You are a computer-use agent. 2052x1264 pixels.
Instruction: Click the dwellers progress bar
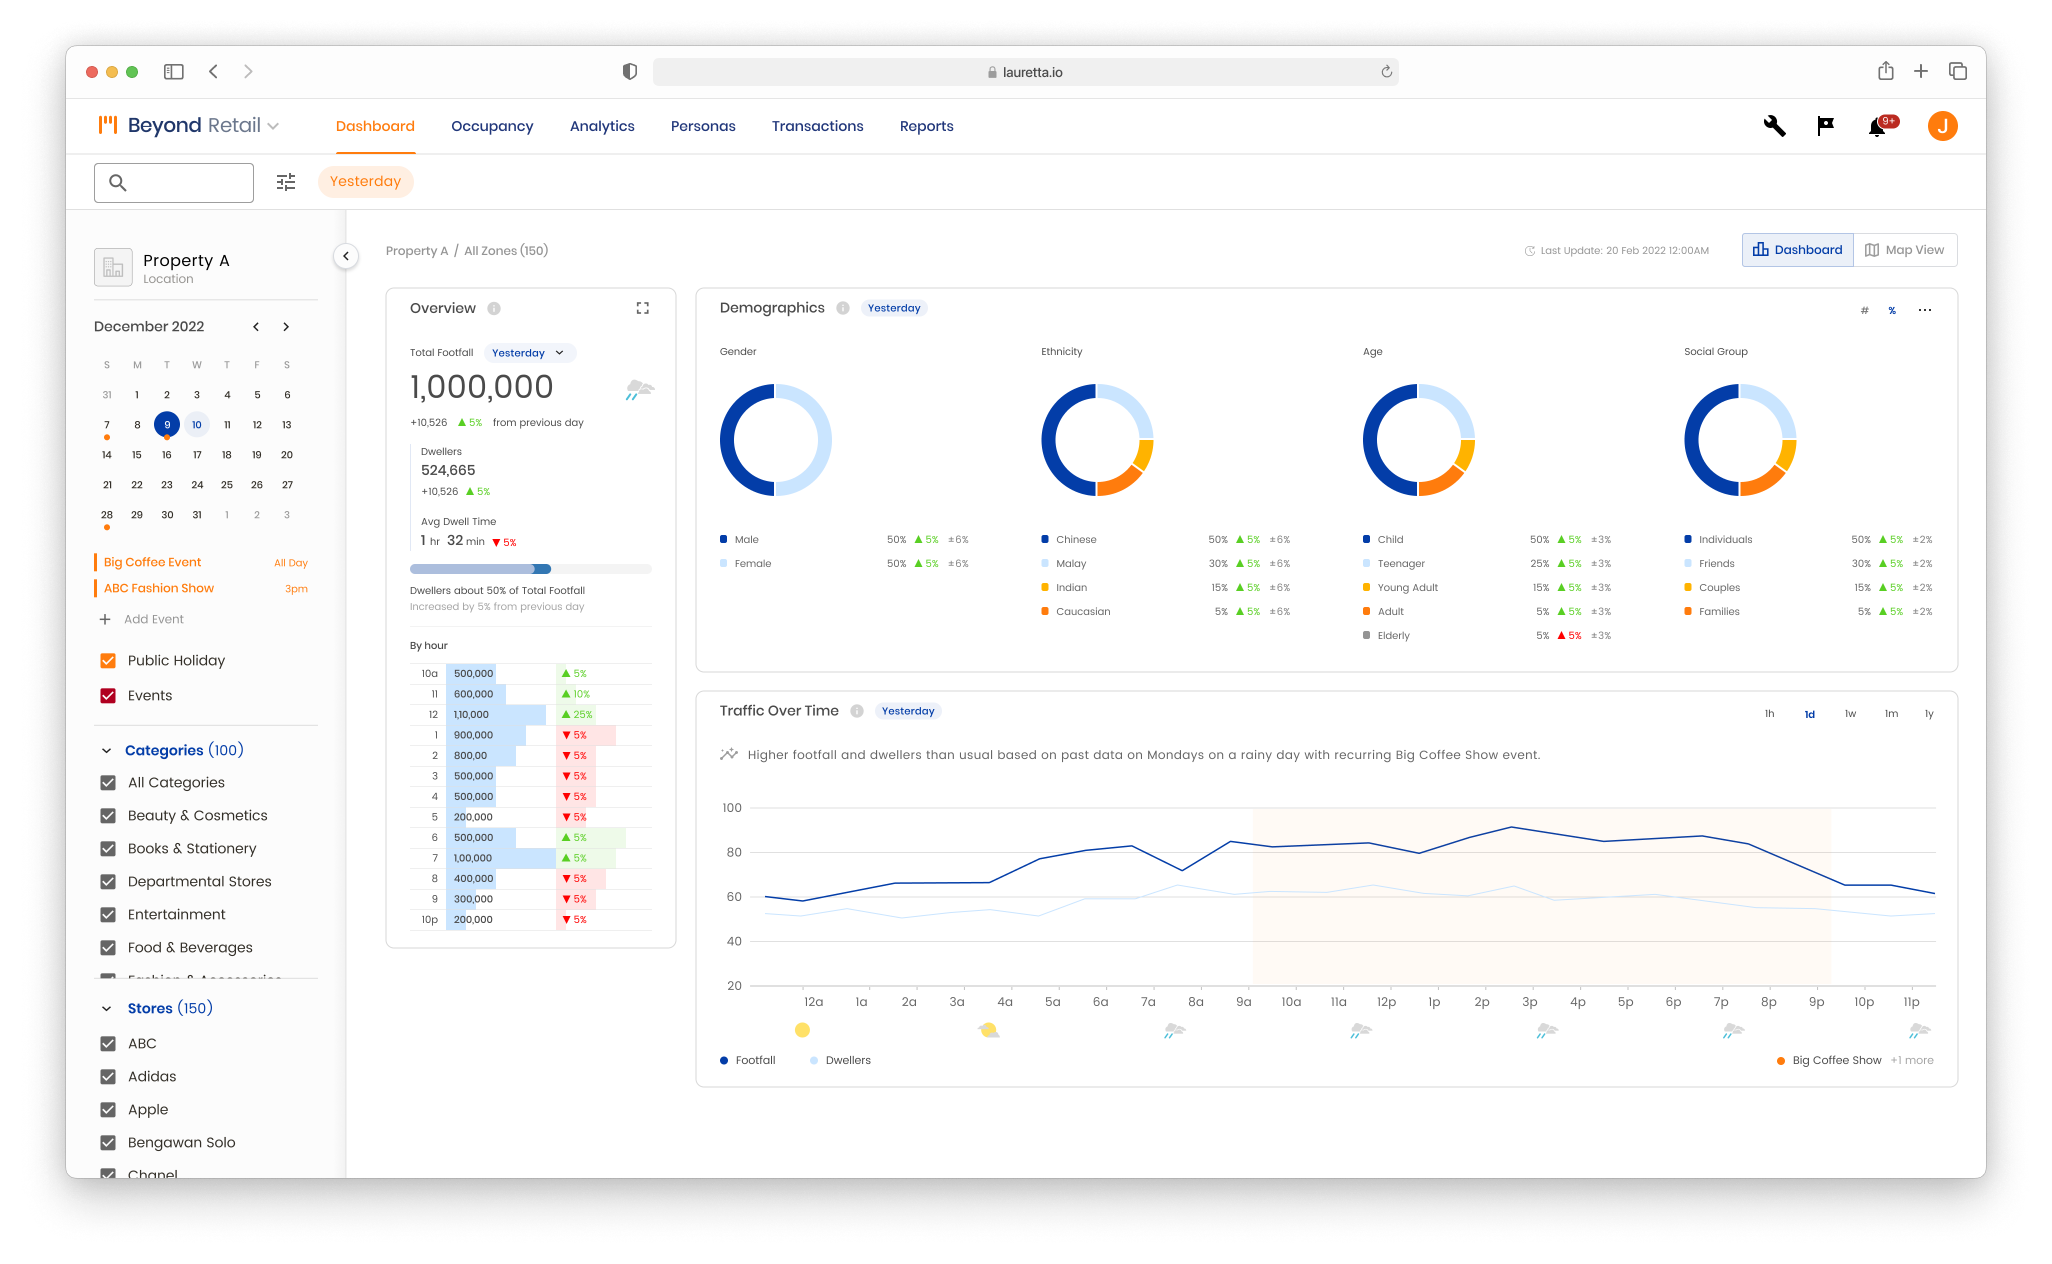pos(530,569)
